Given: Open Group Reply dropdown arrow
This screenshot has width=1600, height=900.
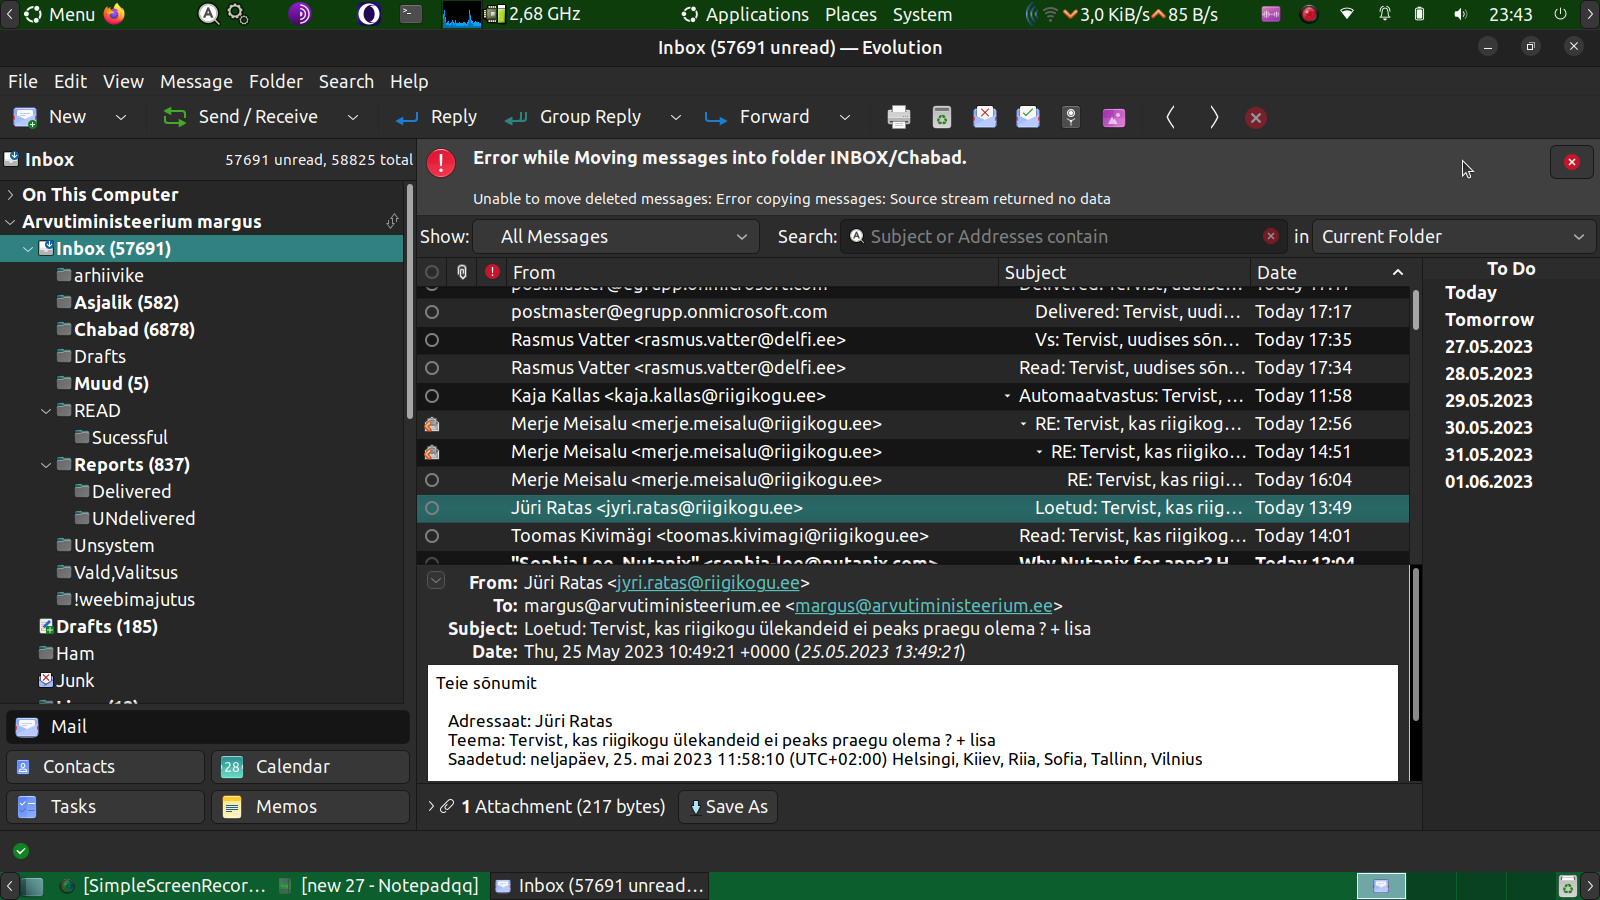Looking at the screenshot, I should 676,117.
